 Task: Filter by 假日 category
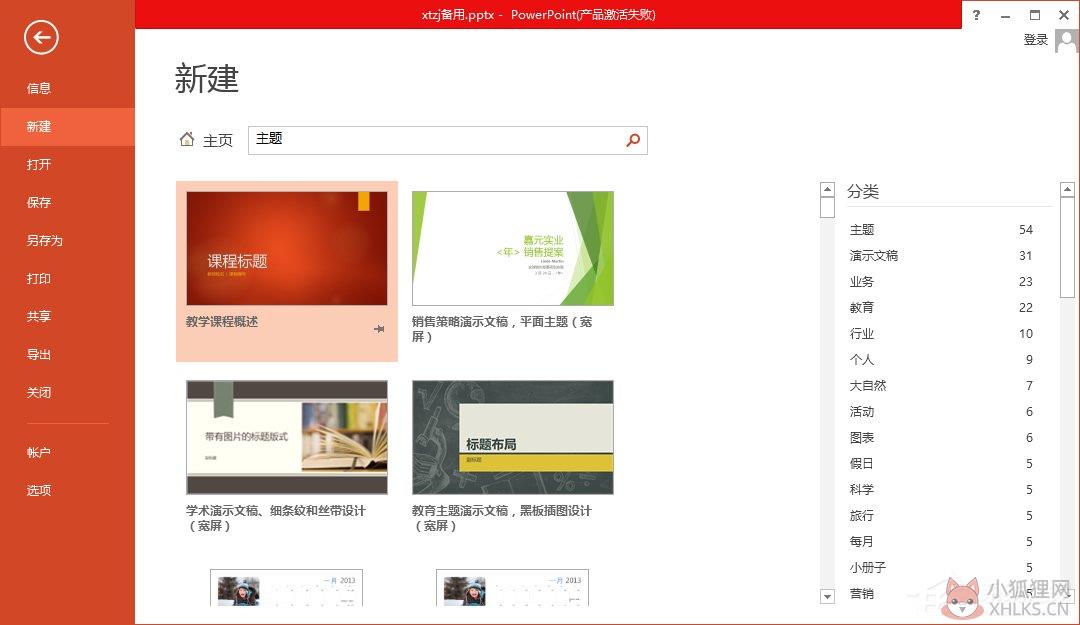pyautogui.click(x=941, y=464)
